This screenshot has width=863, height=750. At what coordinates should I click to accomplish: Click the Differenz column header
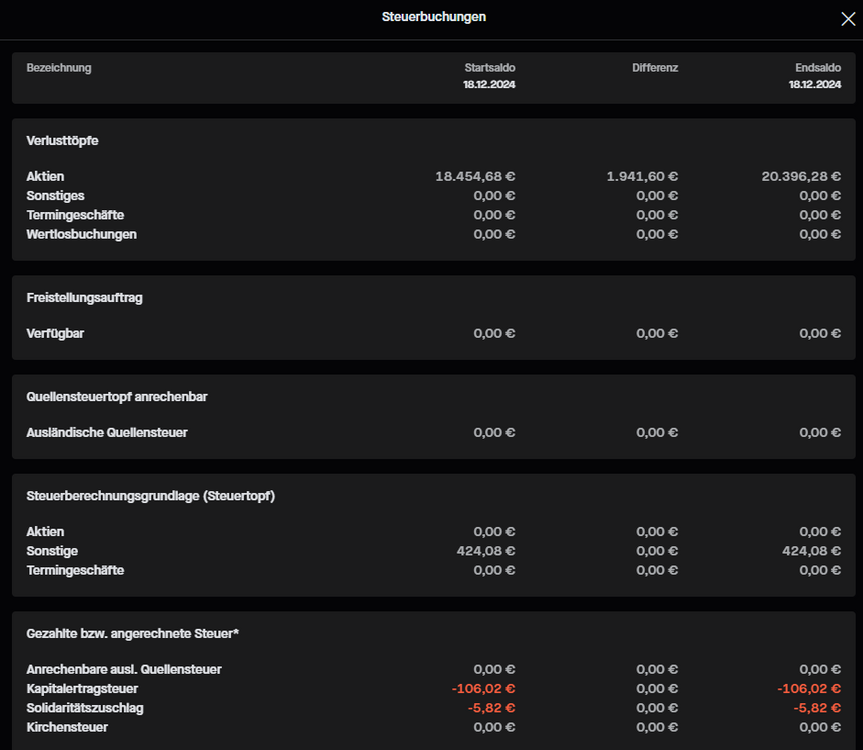point(655,68)
